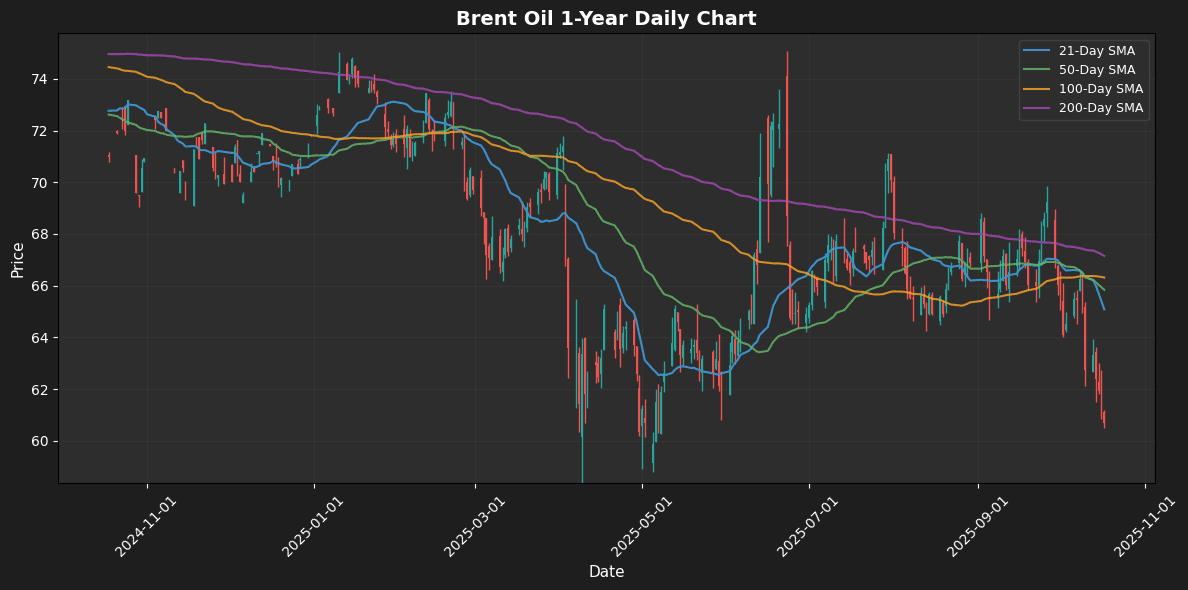Select the 21-Day SMA legend label

[x=1097, y=51]
